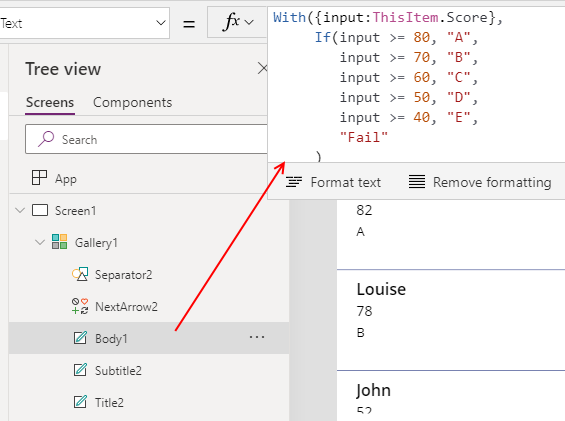565x421 pixels.
Task: Click the App grid icon in tree
Action: 39,178
